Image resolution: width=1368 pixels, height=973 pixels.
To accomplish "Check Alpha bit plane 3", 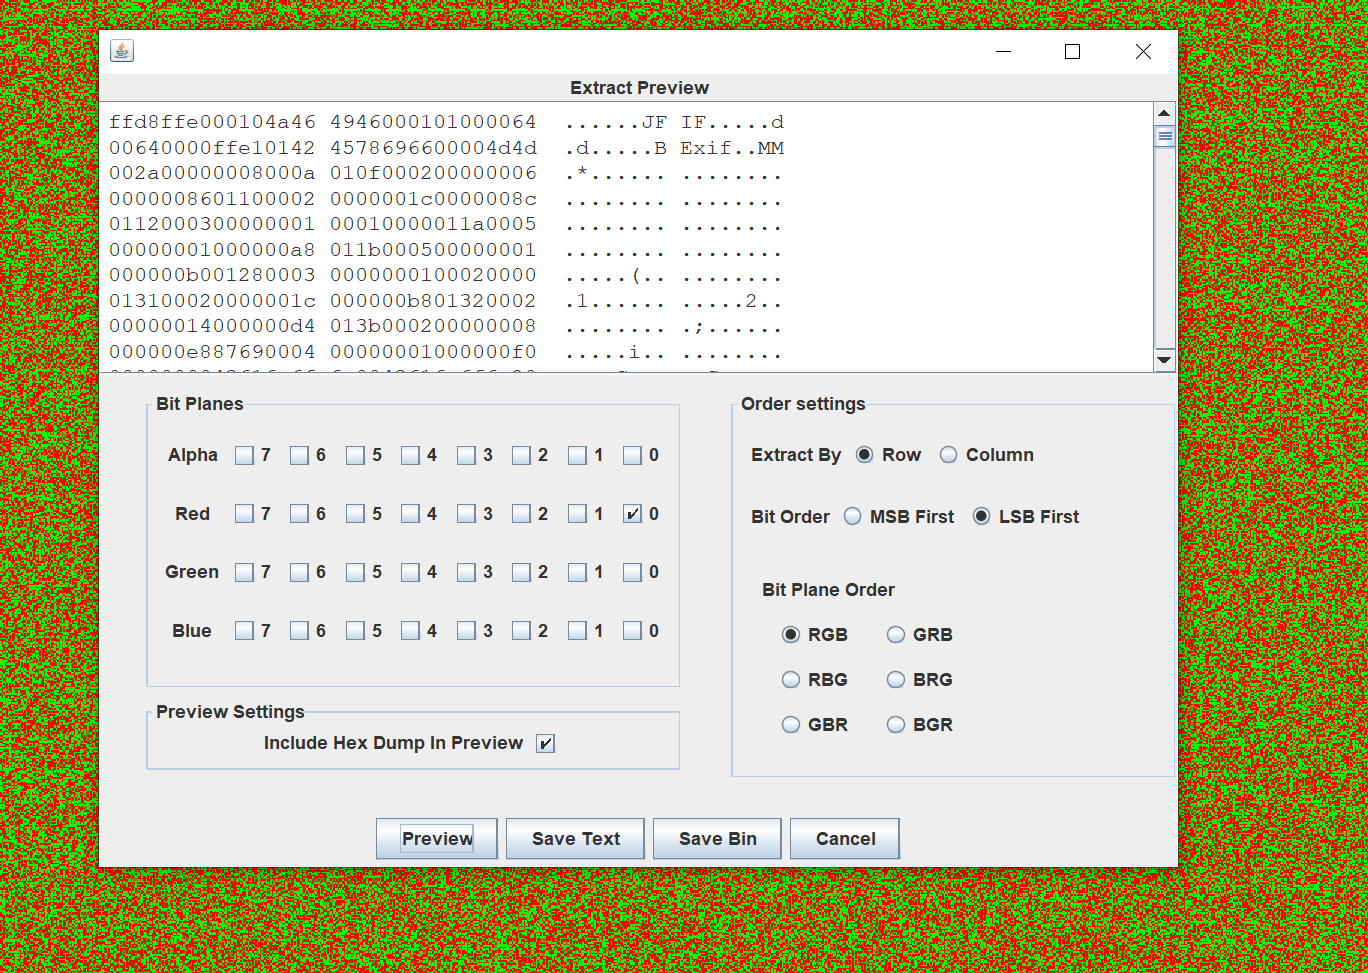I will (466, 456).
